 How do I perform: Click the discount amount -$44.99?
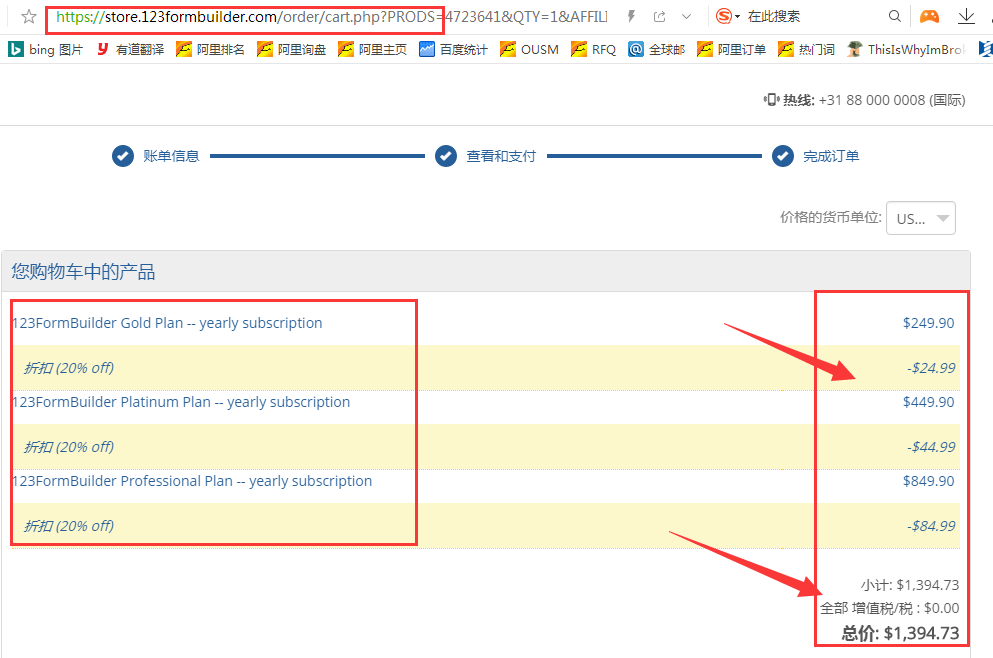coord(931,447)
